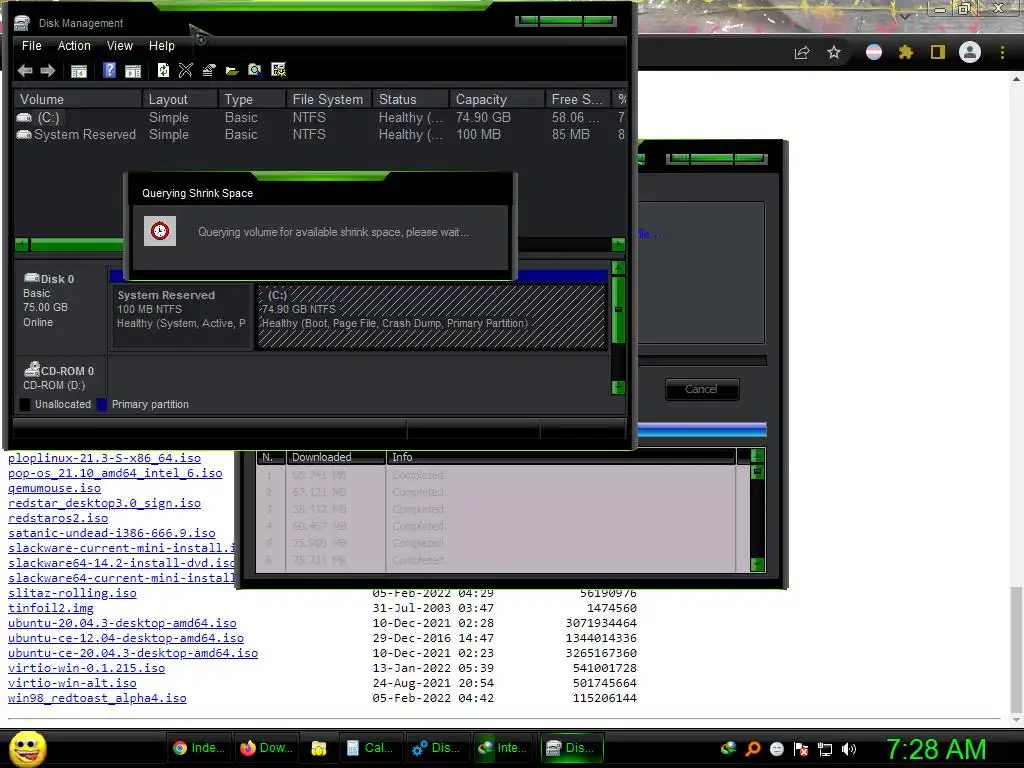The image size is (1024, 768).
Task: Click the browser share icon
Action: (x=802, y=52)
